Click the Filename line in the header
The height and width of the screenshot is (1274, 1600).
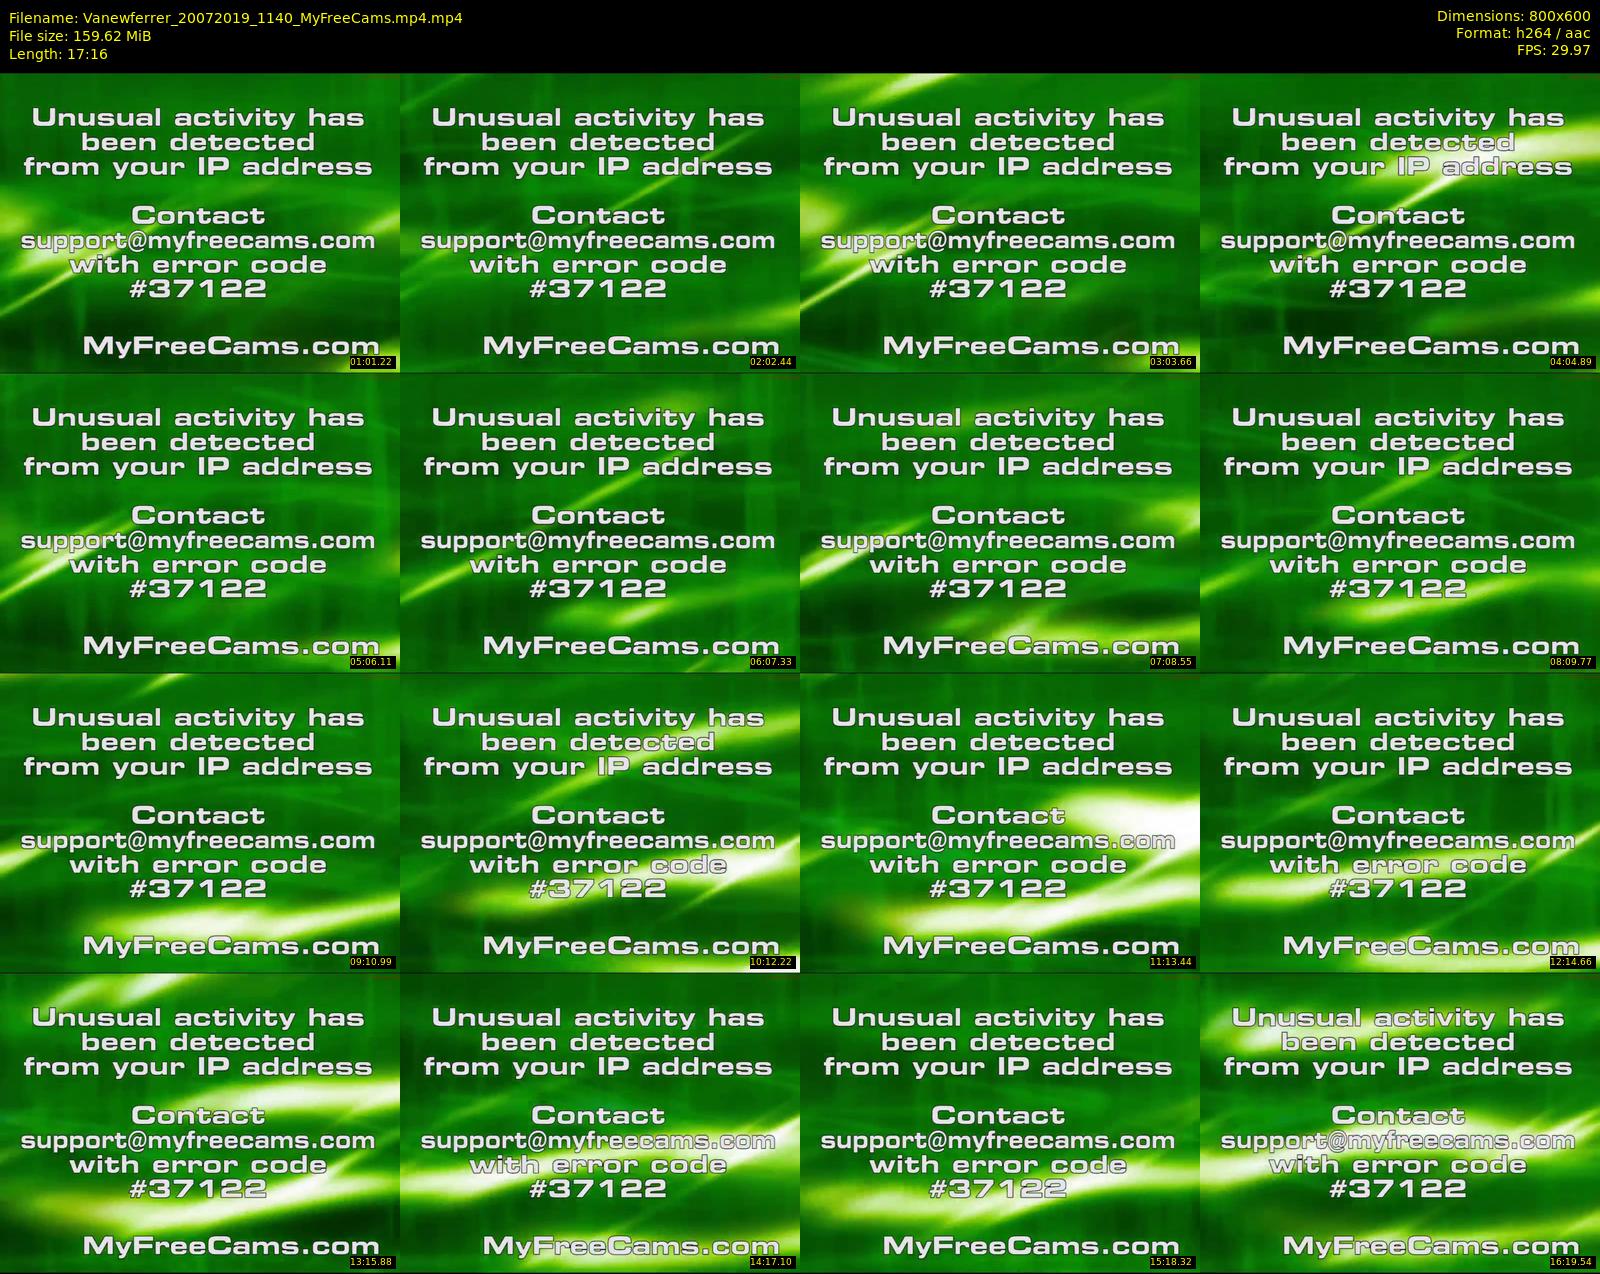(236, 18)
